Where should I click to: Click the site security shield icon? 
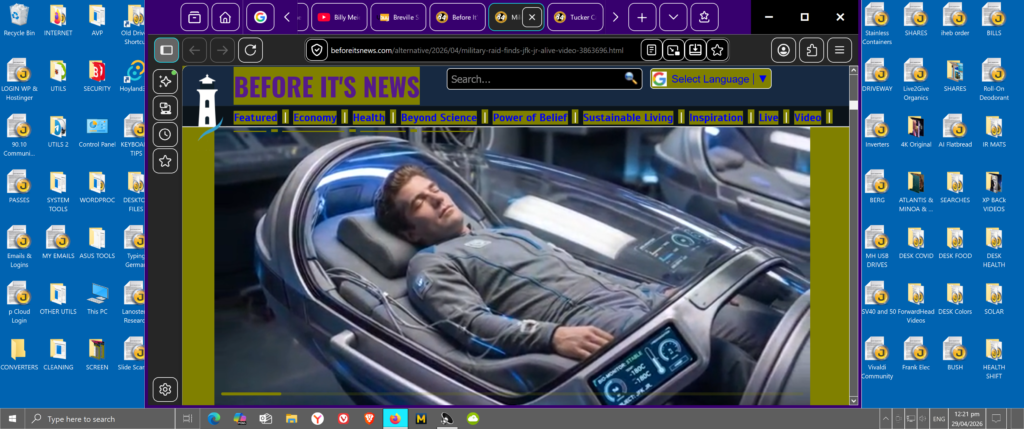[317, 50]
